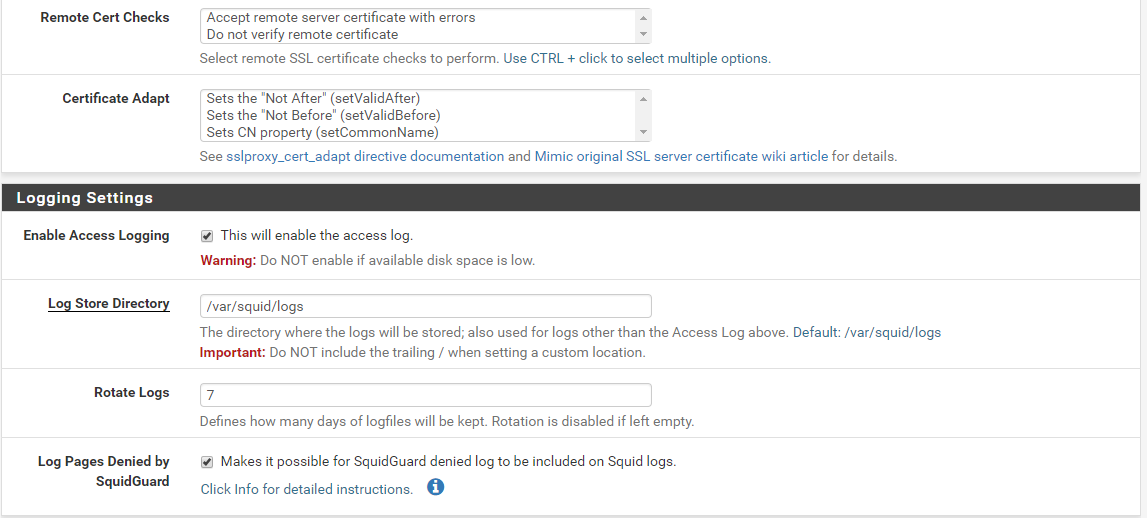Choose Sets the "Not After" (setValidAfter) option
The height and width of the screenshot is (518, 1147).
(x=313, y=98)
